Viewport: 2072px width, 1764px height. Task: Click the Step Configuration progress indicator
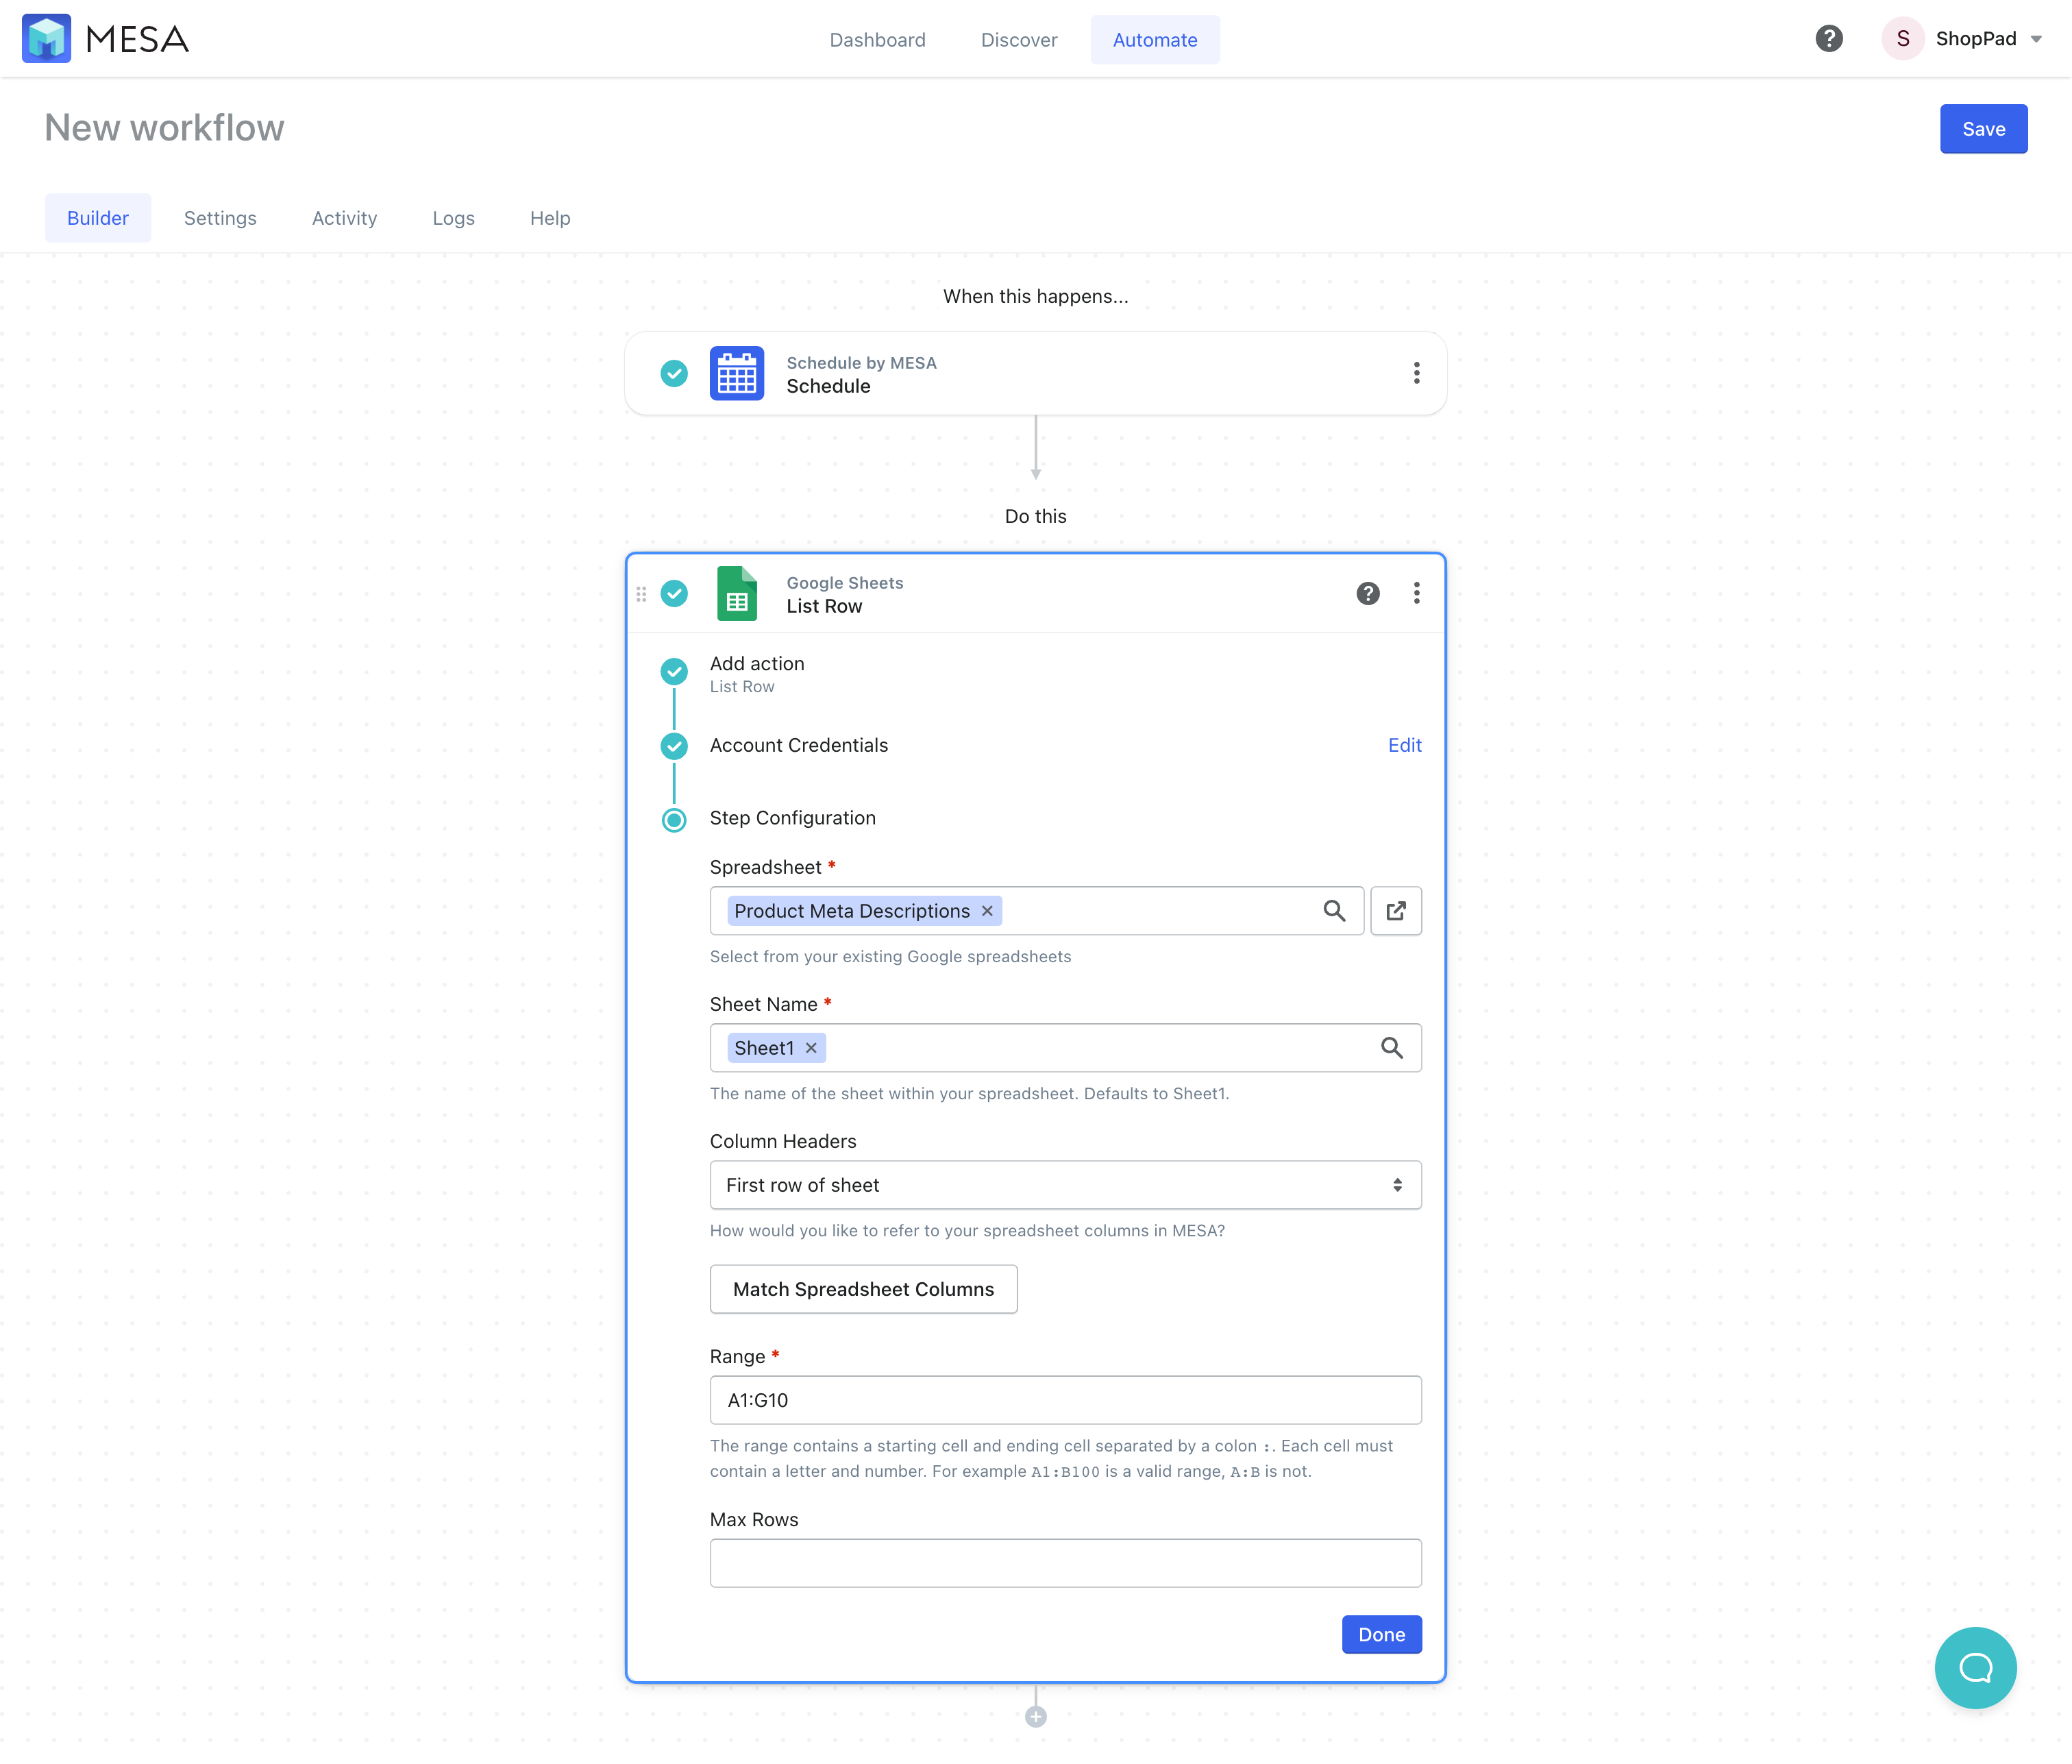point(674,820)
